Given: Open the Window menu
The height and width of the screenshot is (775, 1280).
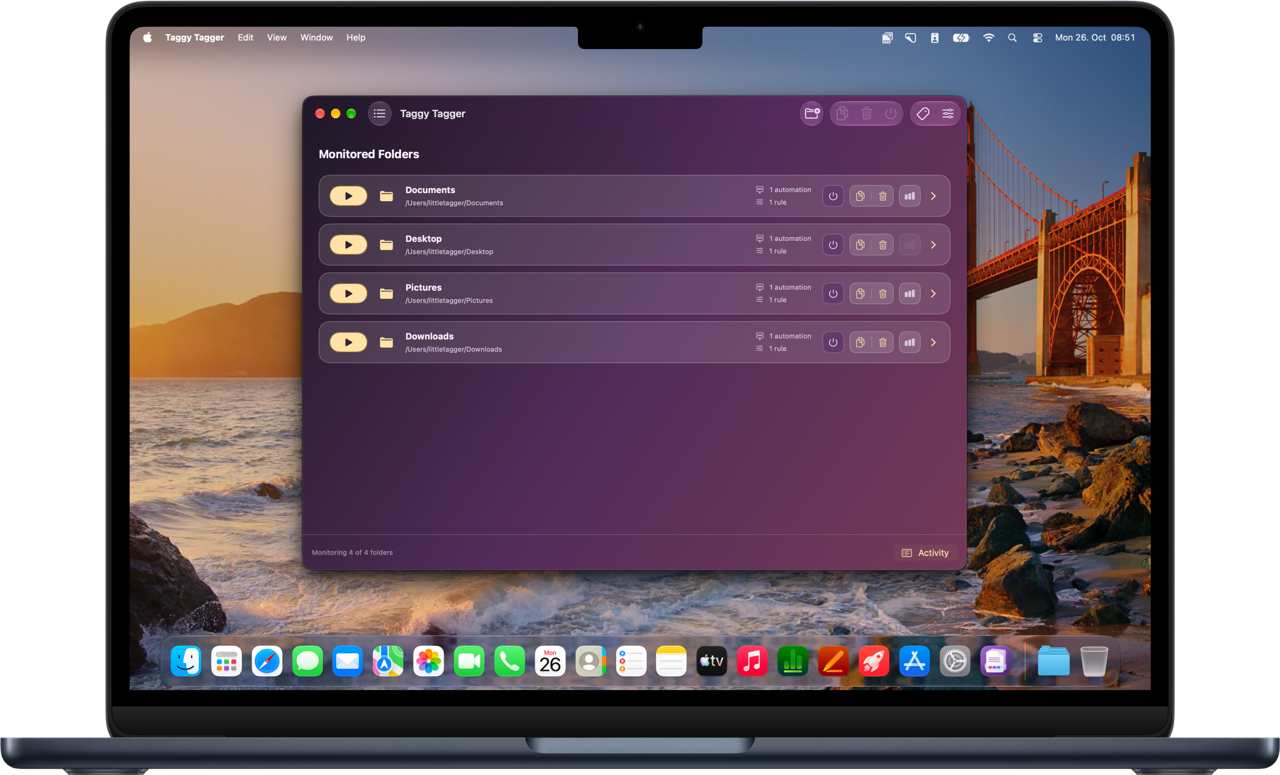Looking at the screenshot, I should [317, 38].
